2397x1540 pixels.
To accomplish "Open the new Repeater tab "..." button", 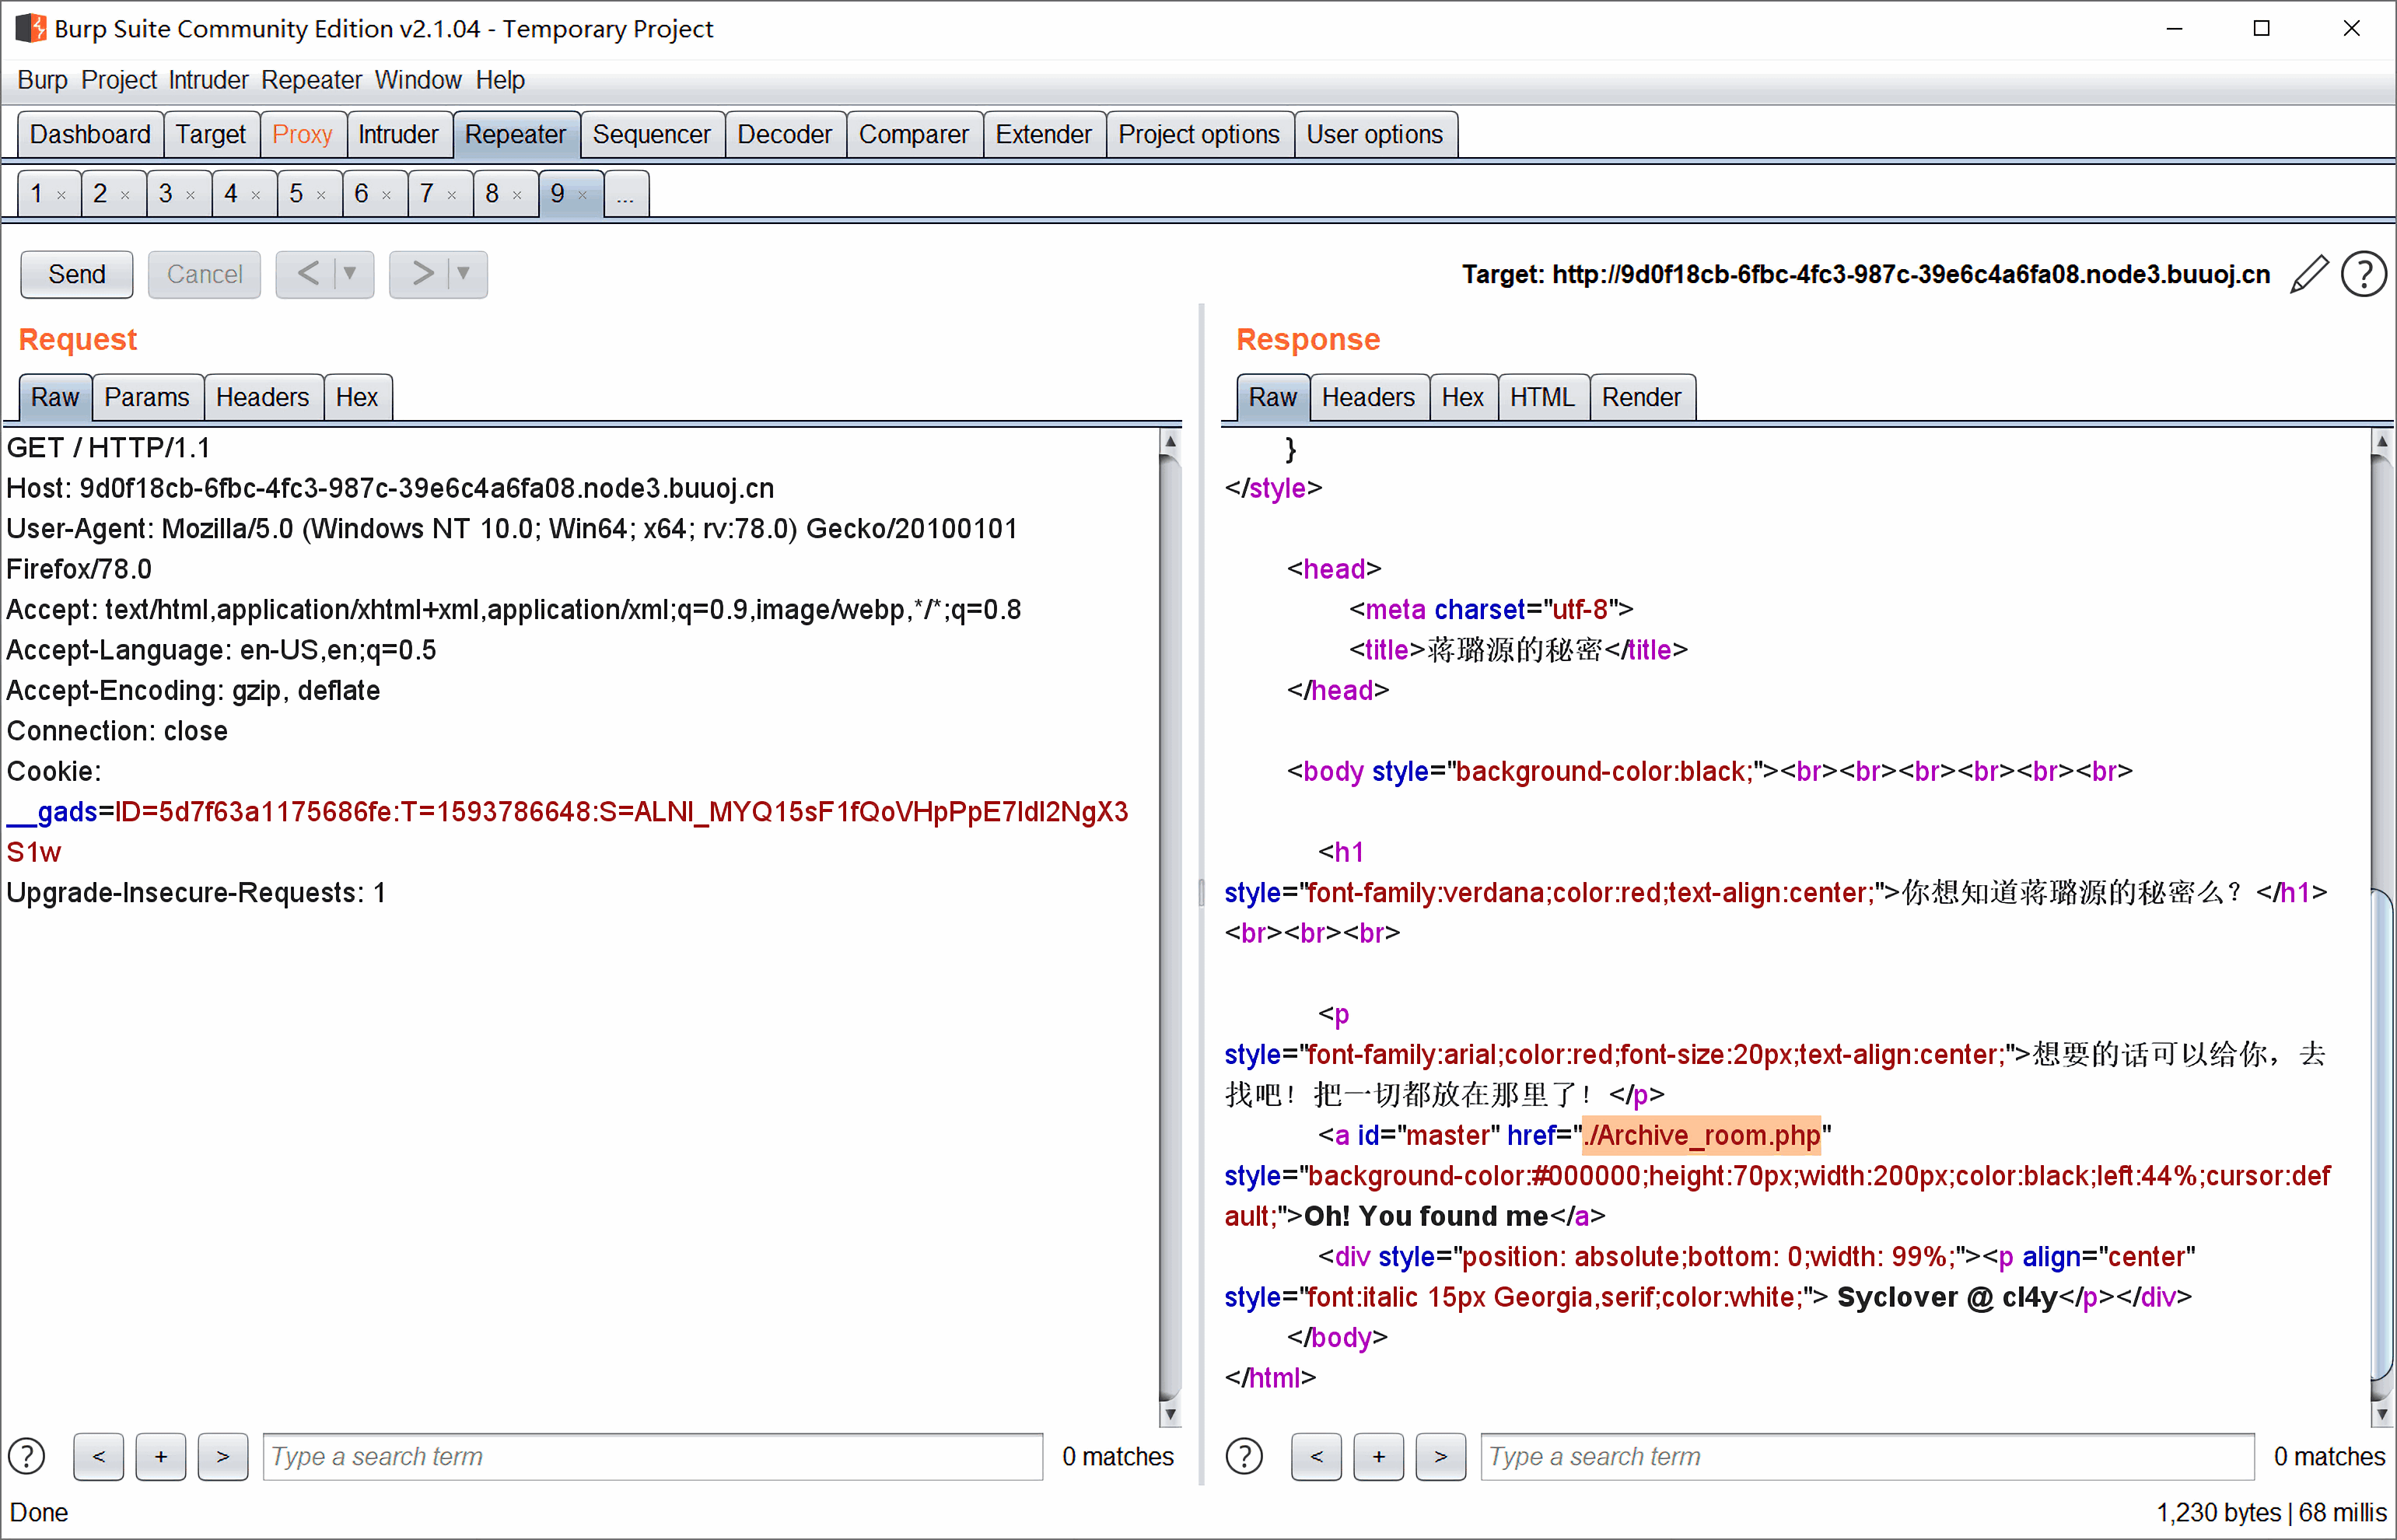I will [626, 194].
